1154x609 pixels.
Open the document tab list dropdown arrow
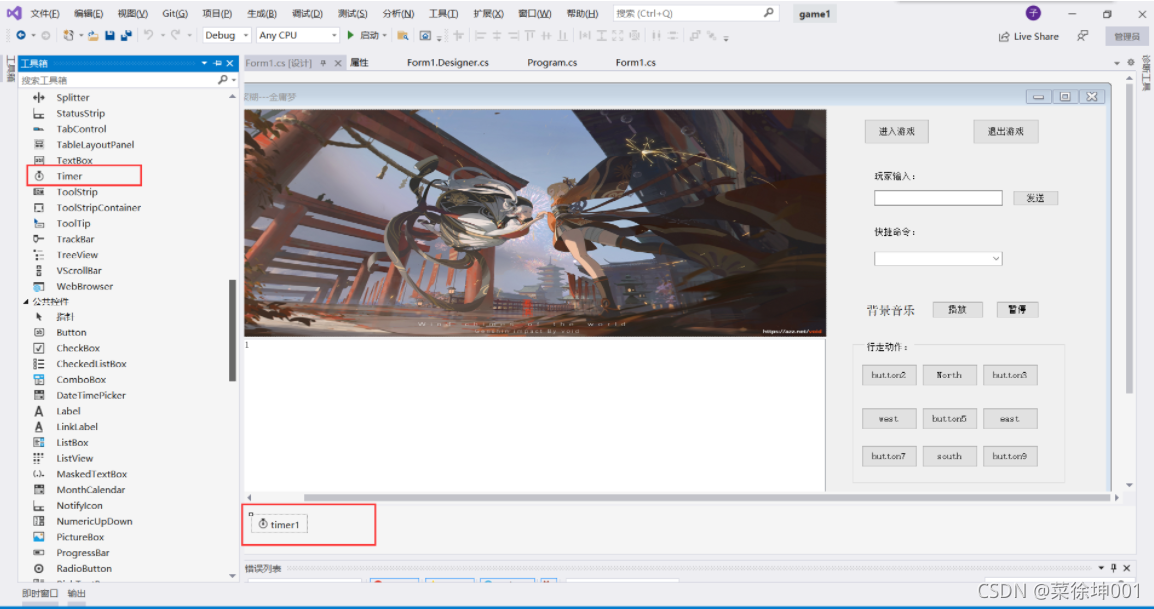1116,63
